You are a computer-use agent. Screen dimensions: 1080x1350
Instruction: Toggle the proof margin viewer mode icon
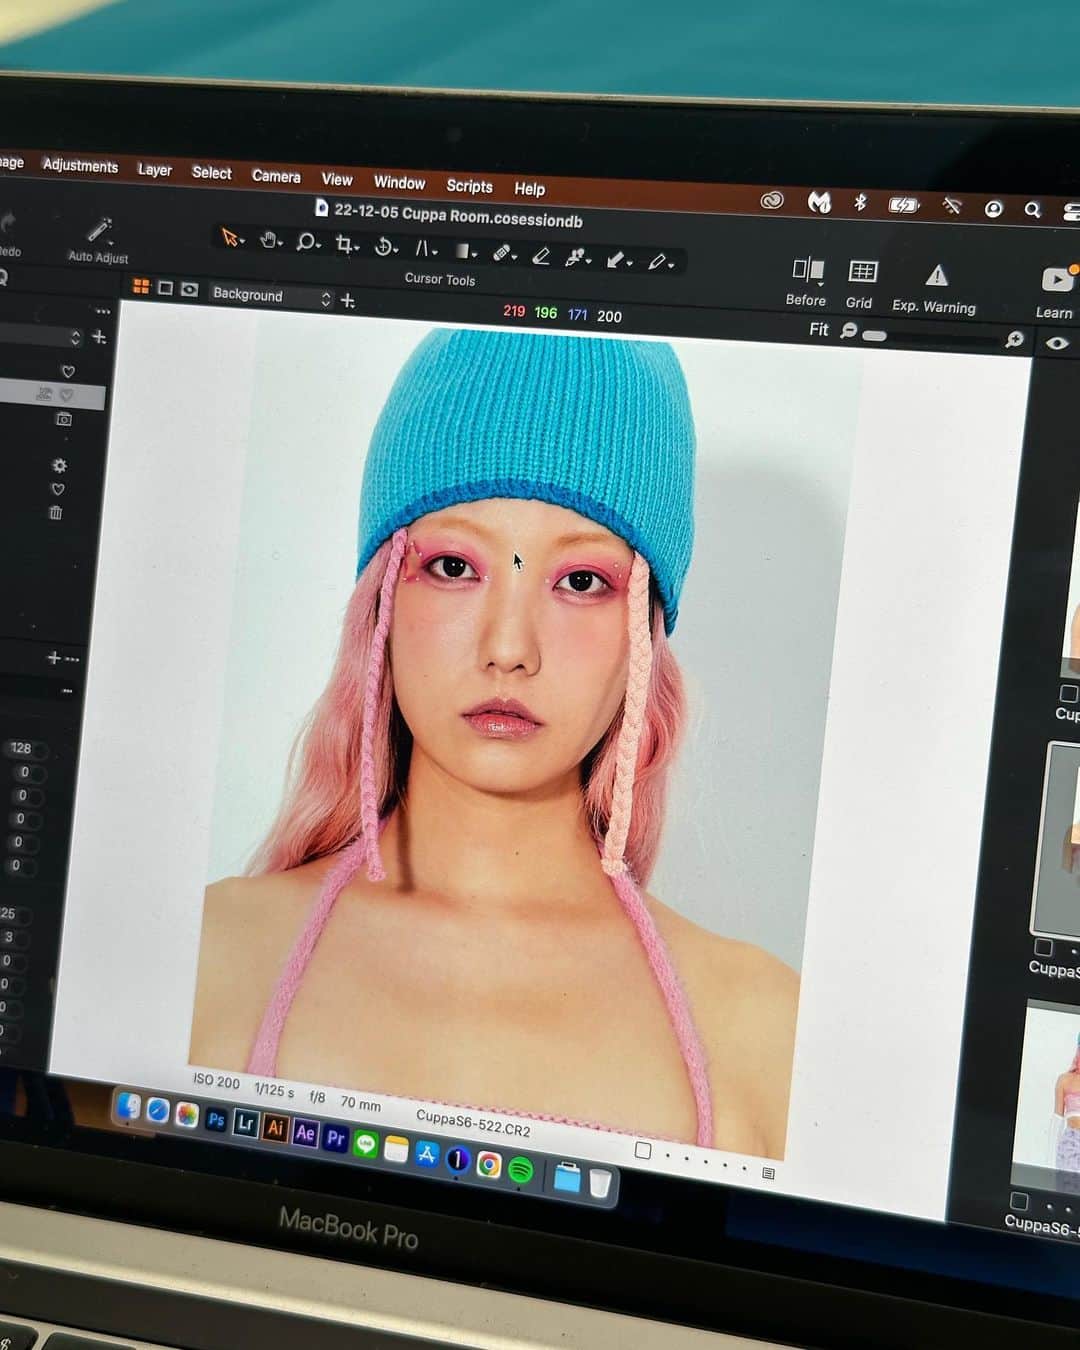189,289
